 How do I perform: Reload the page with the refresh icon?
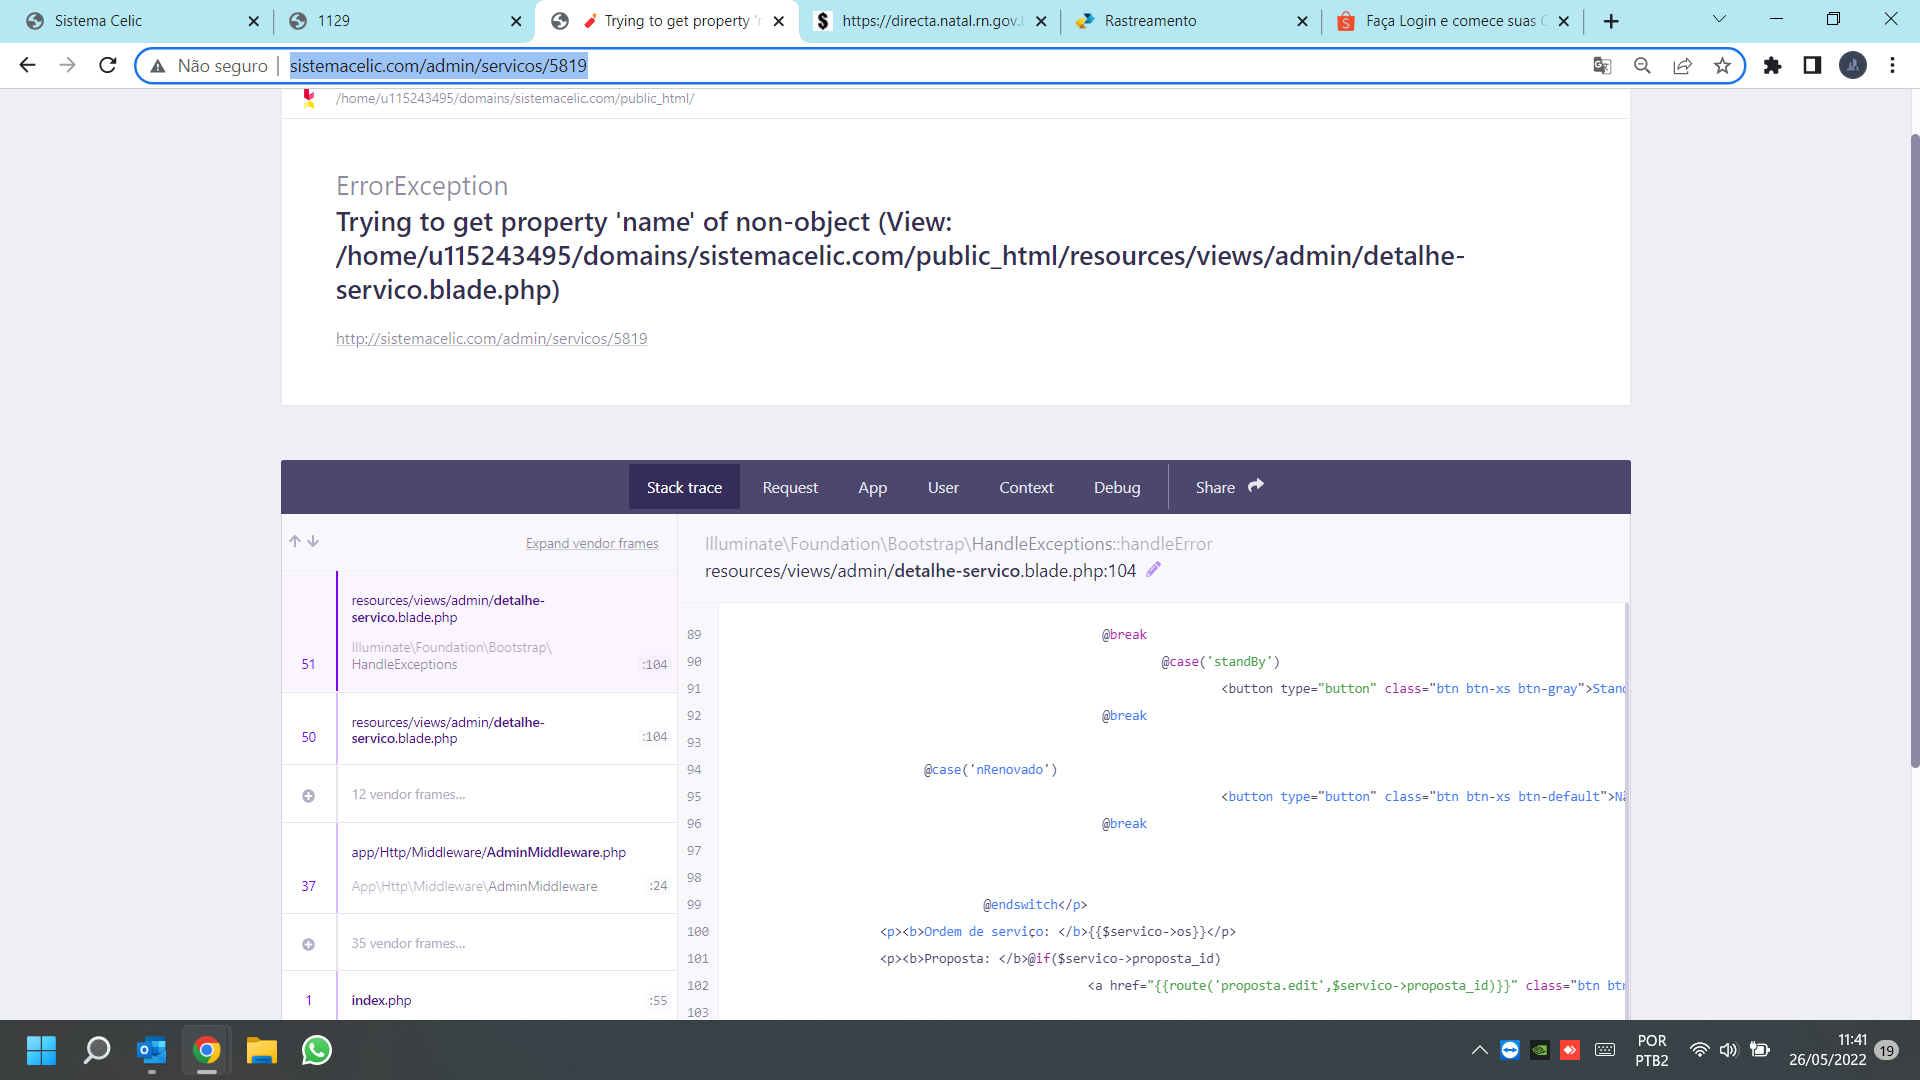107,65
